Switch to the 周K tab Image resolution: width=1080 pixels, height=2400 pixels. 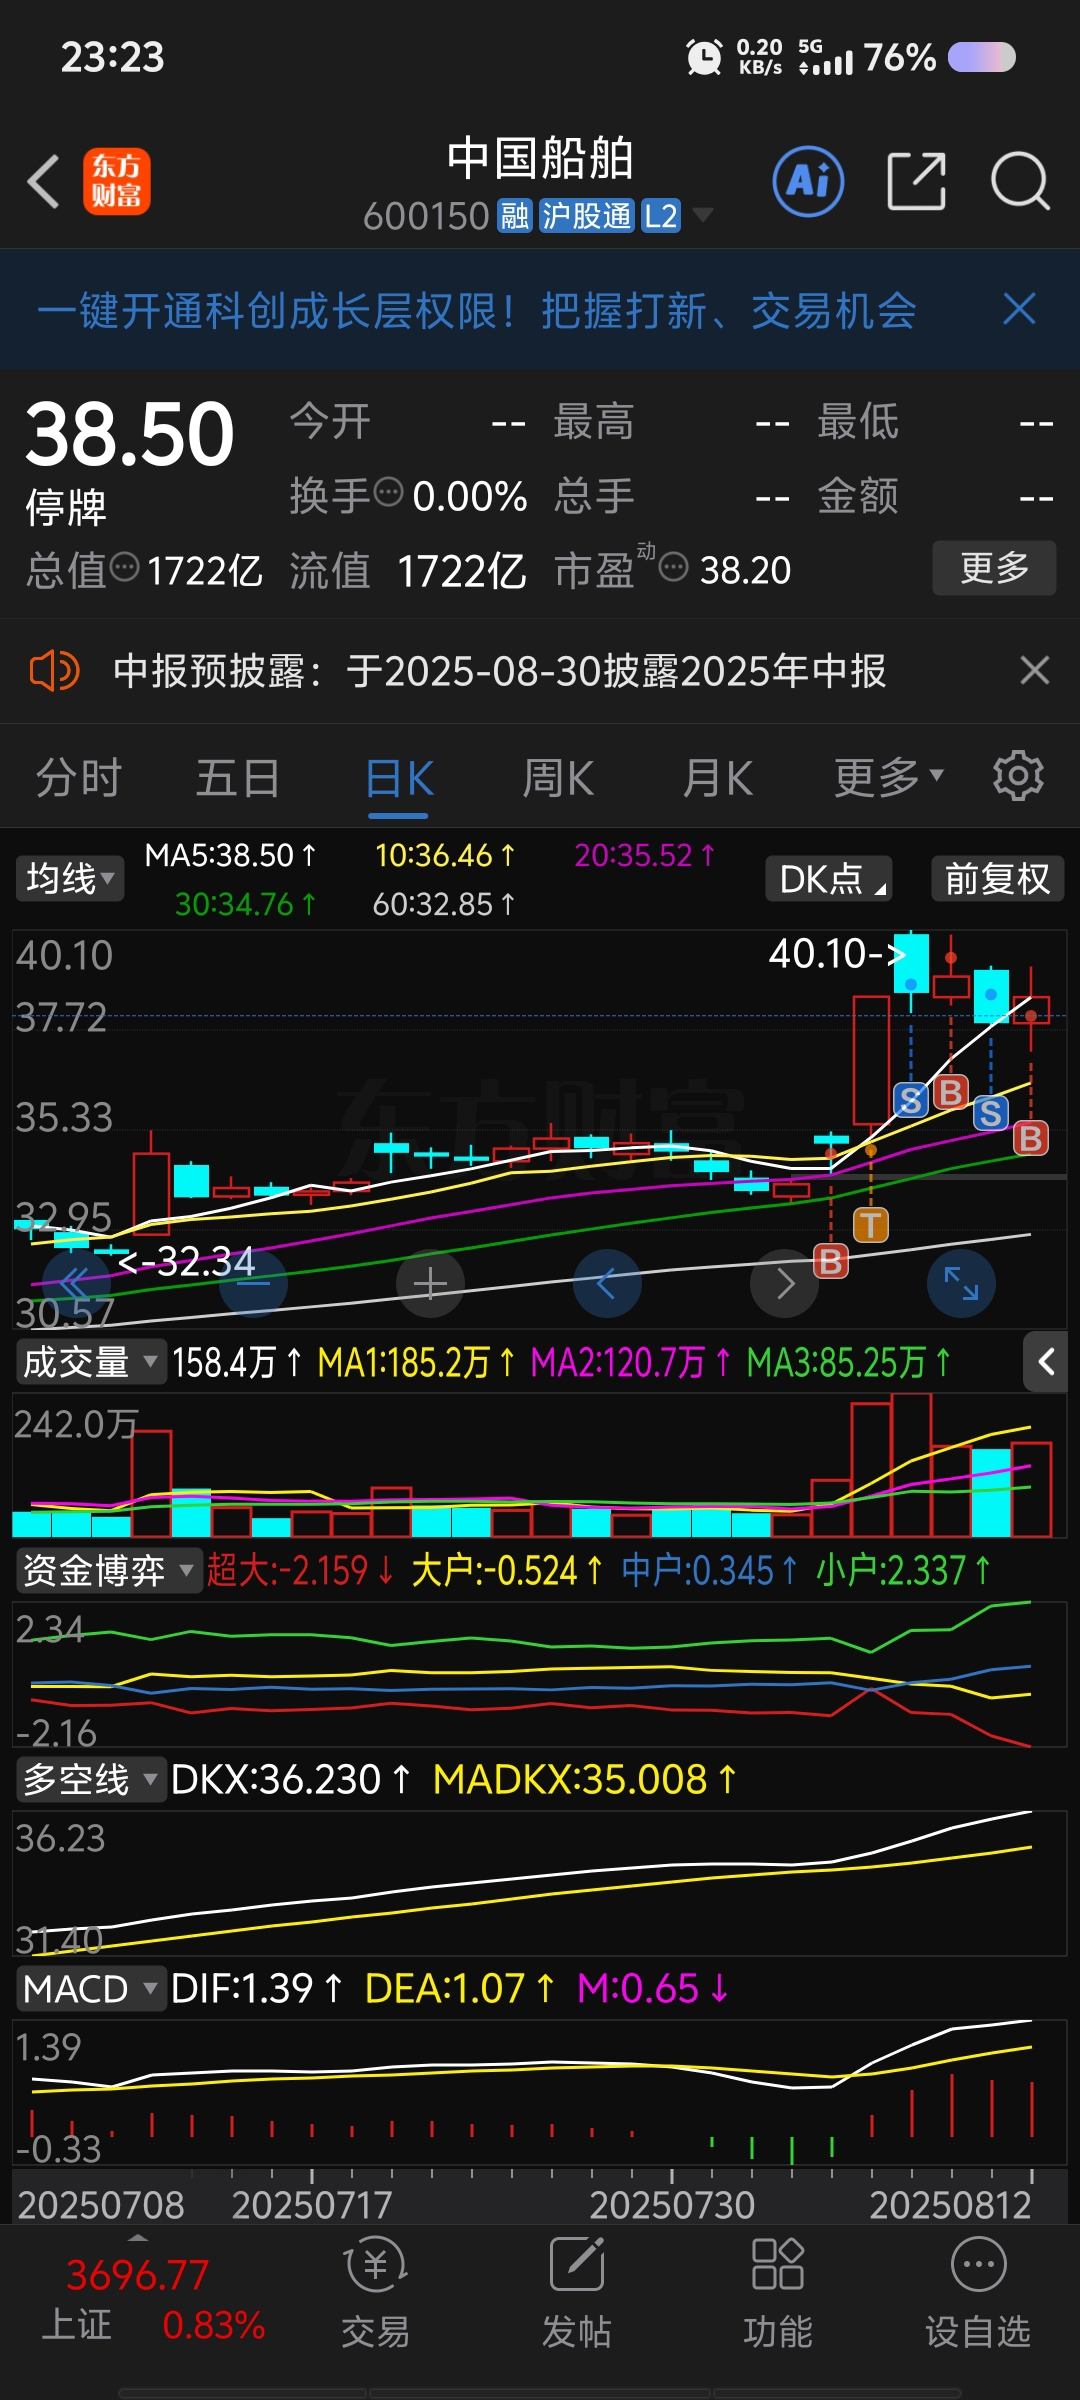[558, 778]
